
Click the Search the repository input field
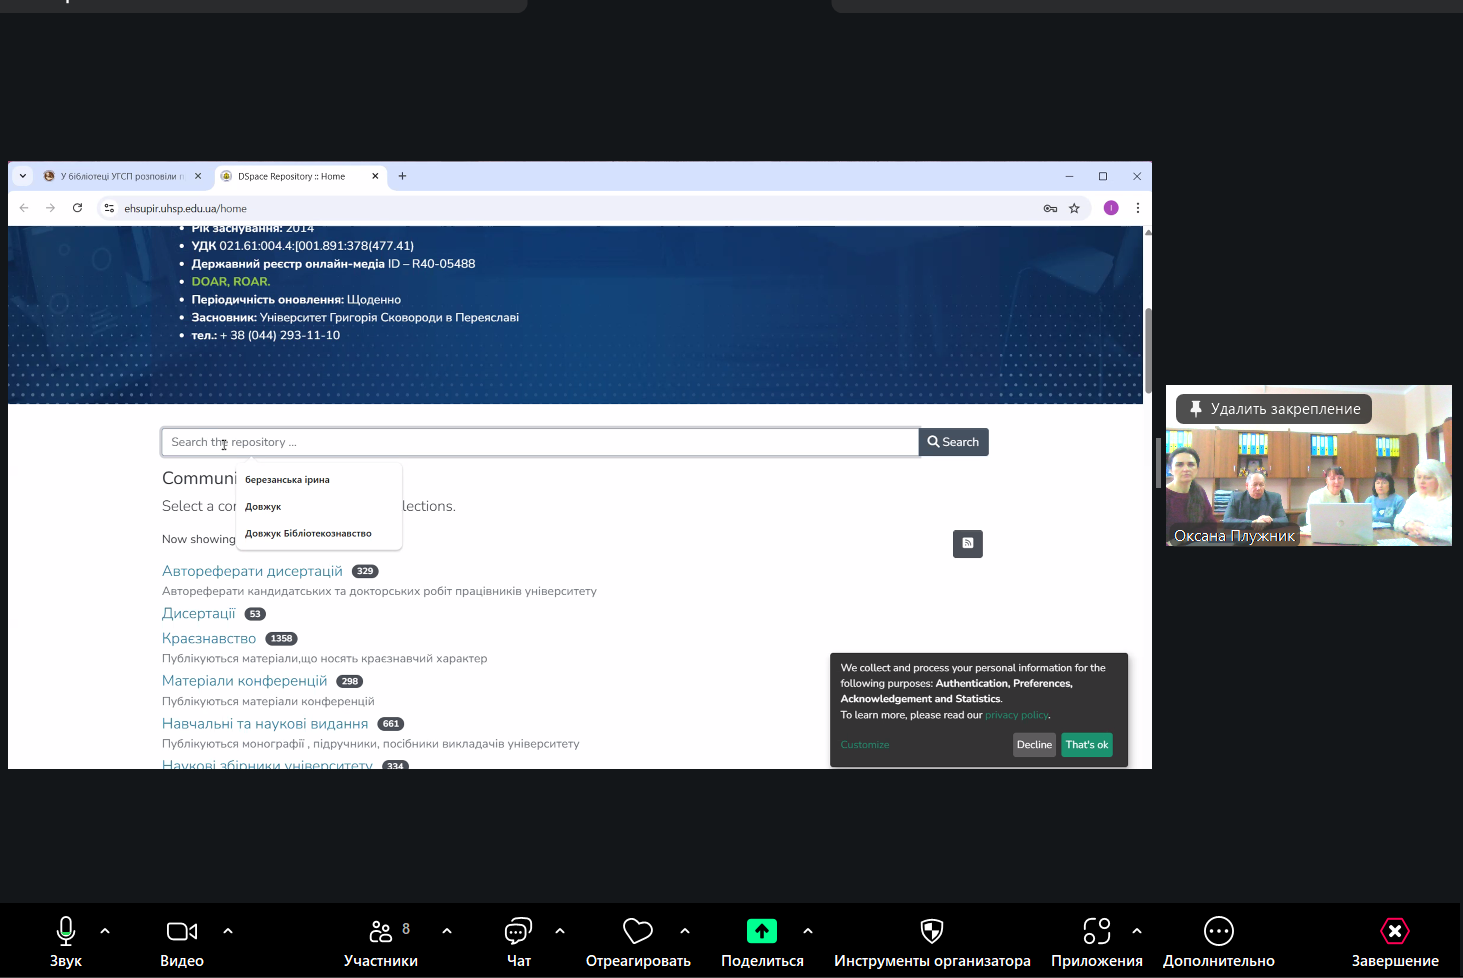540,442
